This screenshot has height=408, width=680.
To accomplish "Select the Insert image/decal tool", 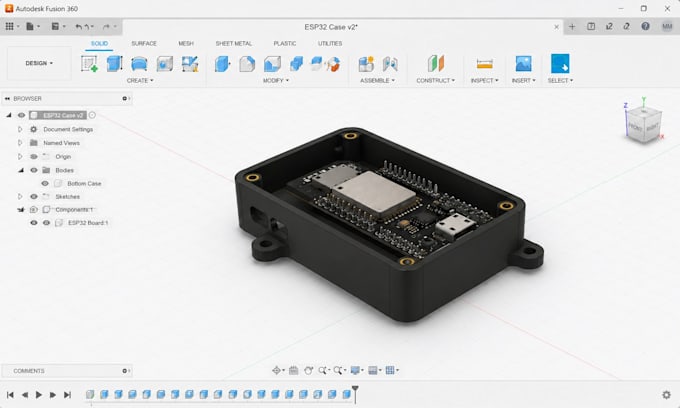I will pos(523,64).
